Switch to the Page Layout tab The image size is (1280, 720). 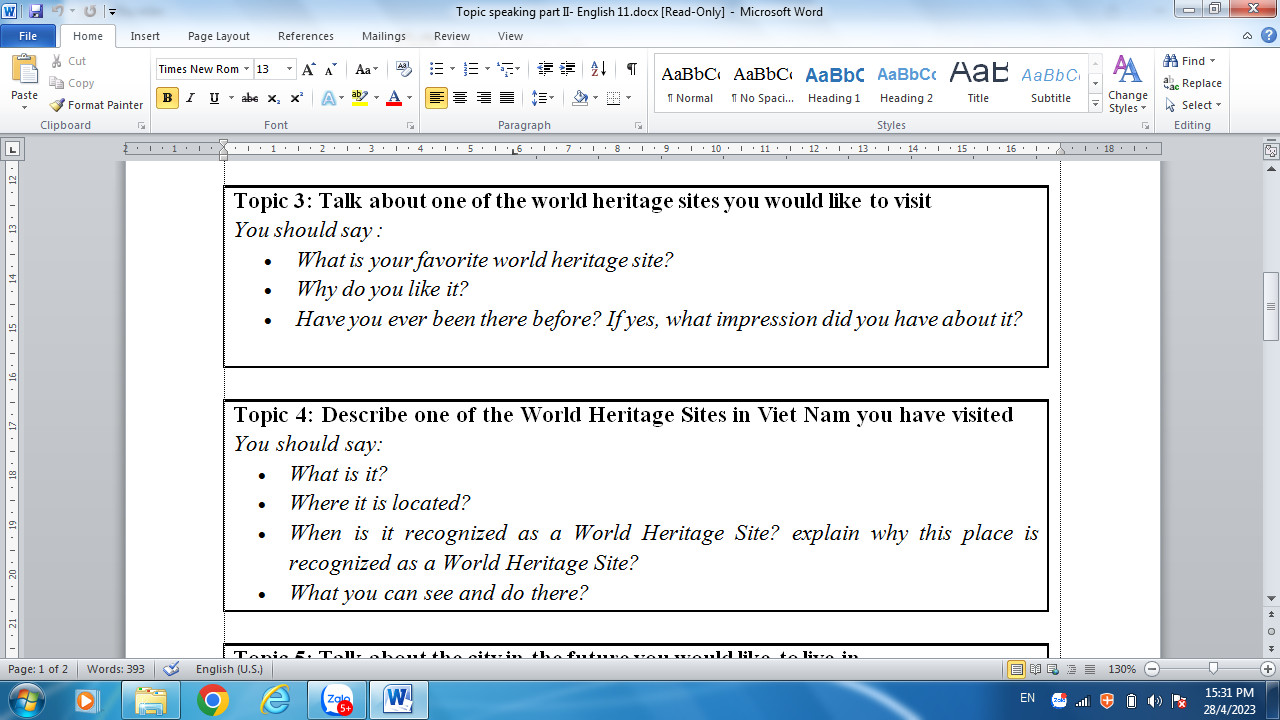(x=218, y=36)
